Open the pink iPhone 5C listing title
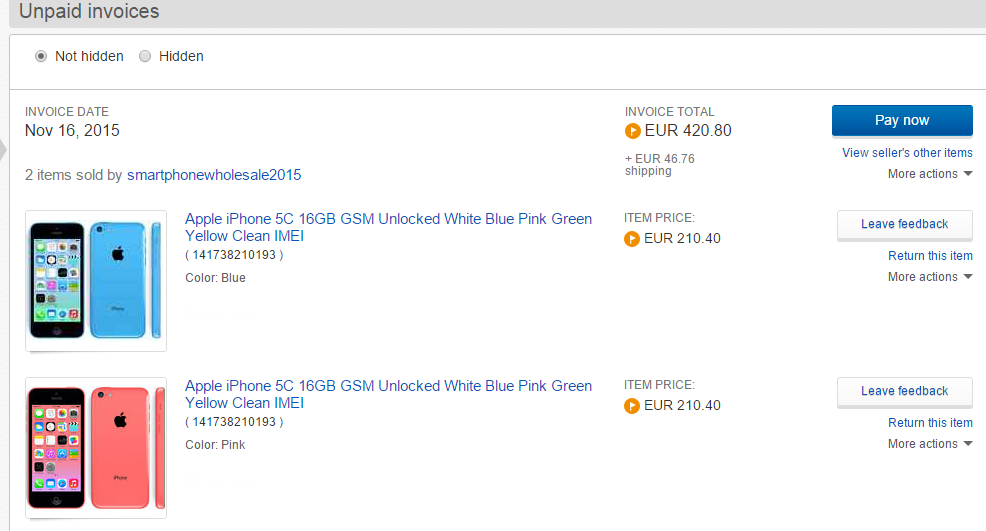 [x=388, y=394]
